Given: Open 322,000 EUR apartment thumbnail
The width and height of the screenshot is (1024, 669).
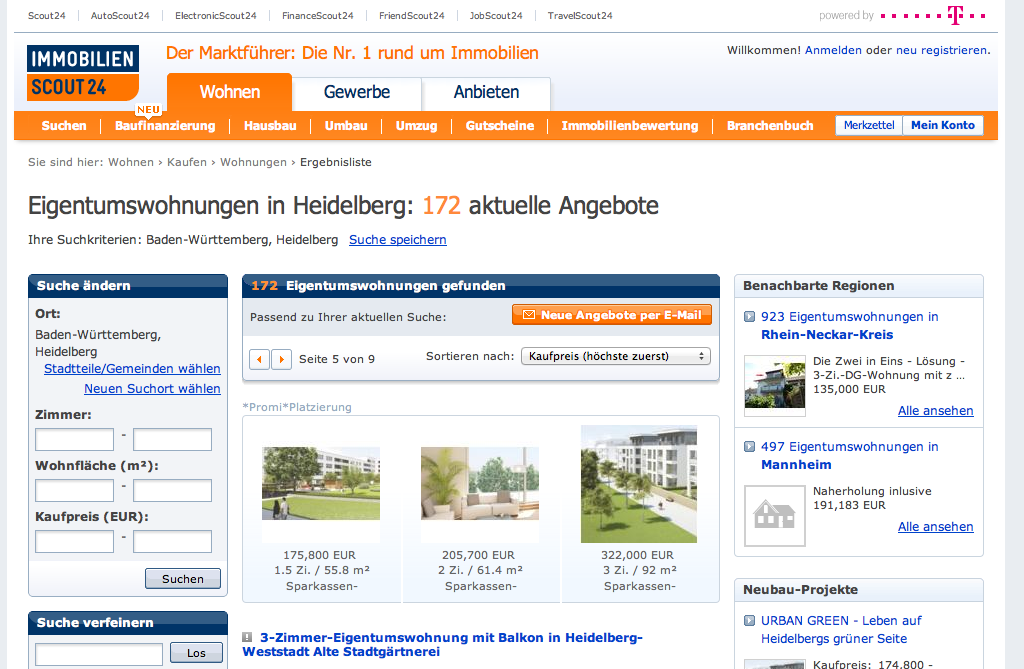Looking at the screenshot, I should click(639, 484).
